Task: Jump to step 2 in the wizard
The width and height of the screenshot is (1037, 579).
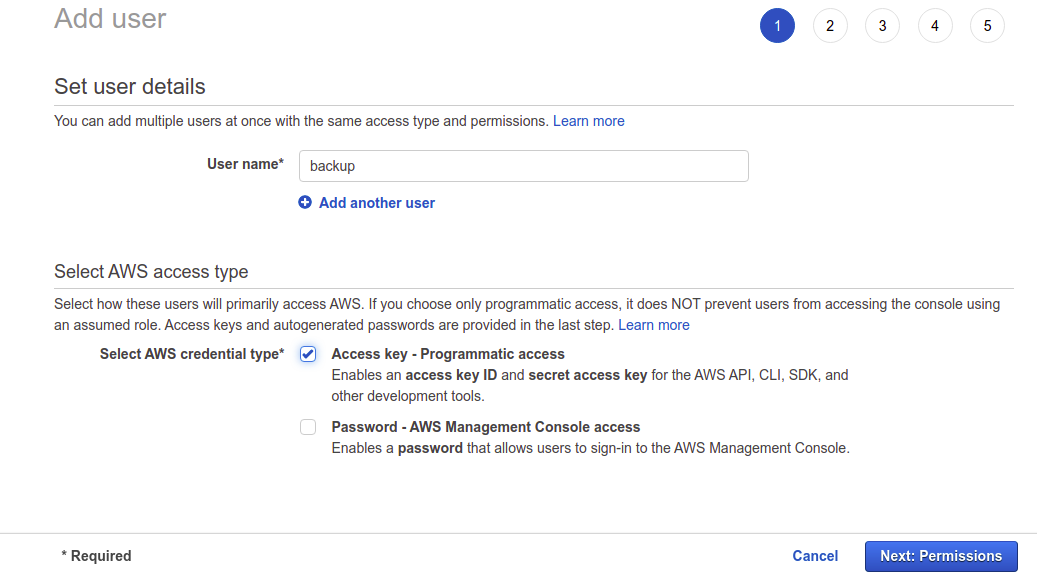Action: coord(830,26)
